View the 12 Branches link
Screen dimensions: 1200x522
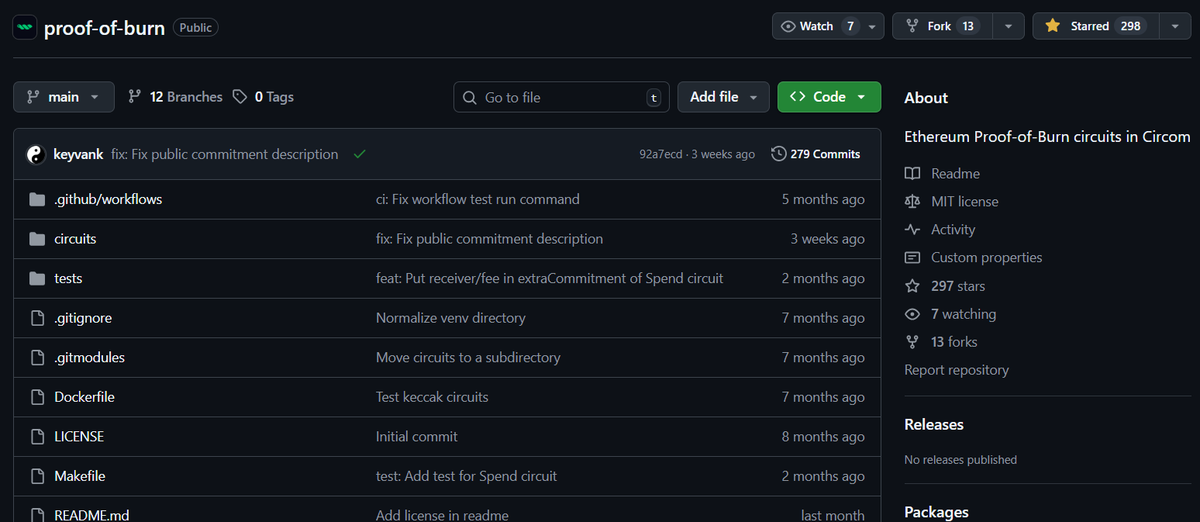176,97
